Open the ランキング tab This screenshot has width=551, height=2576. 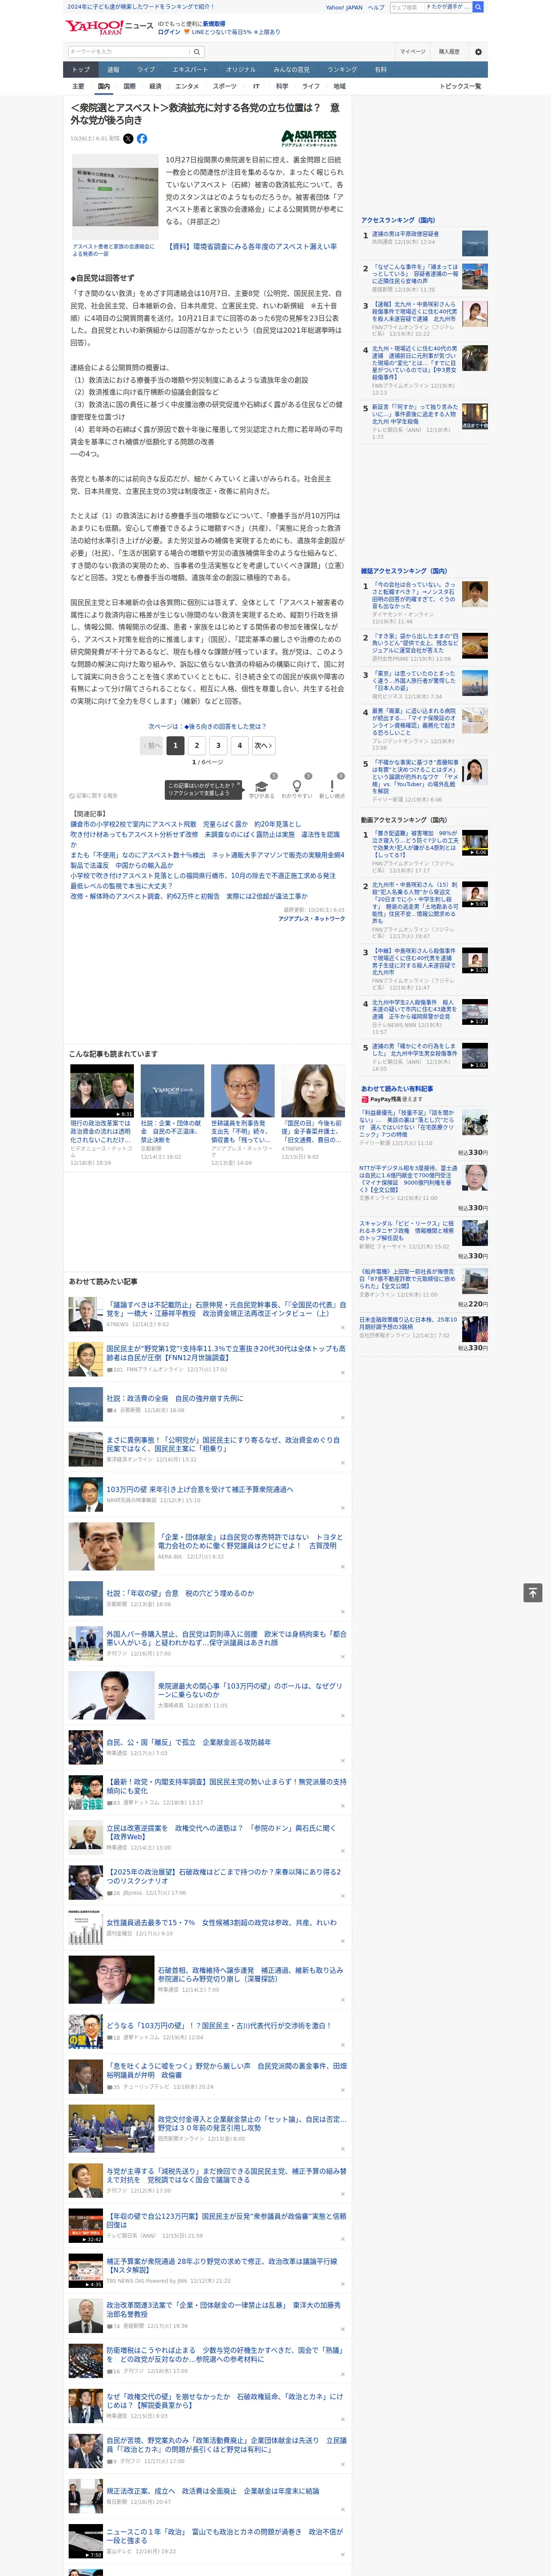(x=343, y=70)
